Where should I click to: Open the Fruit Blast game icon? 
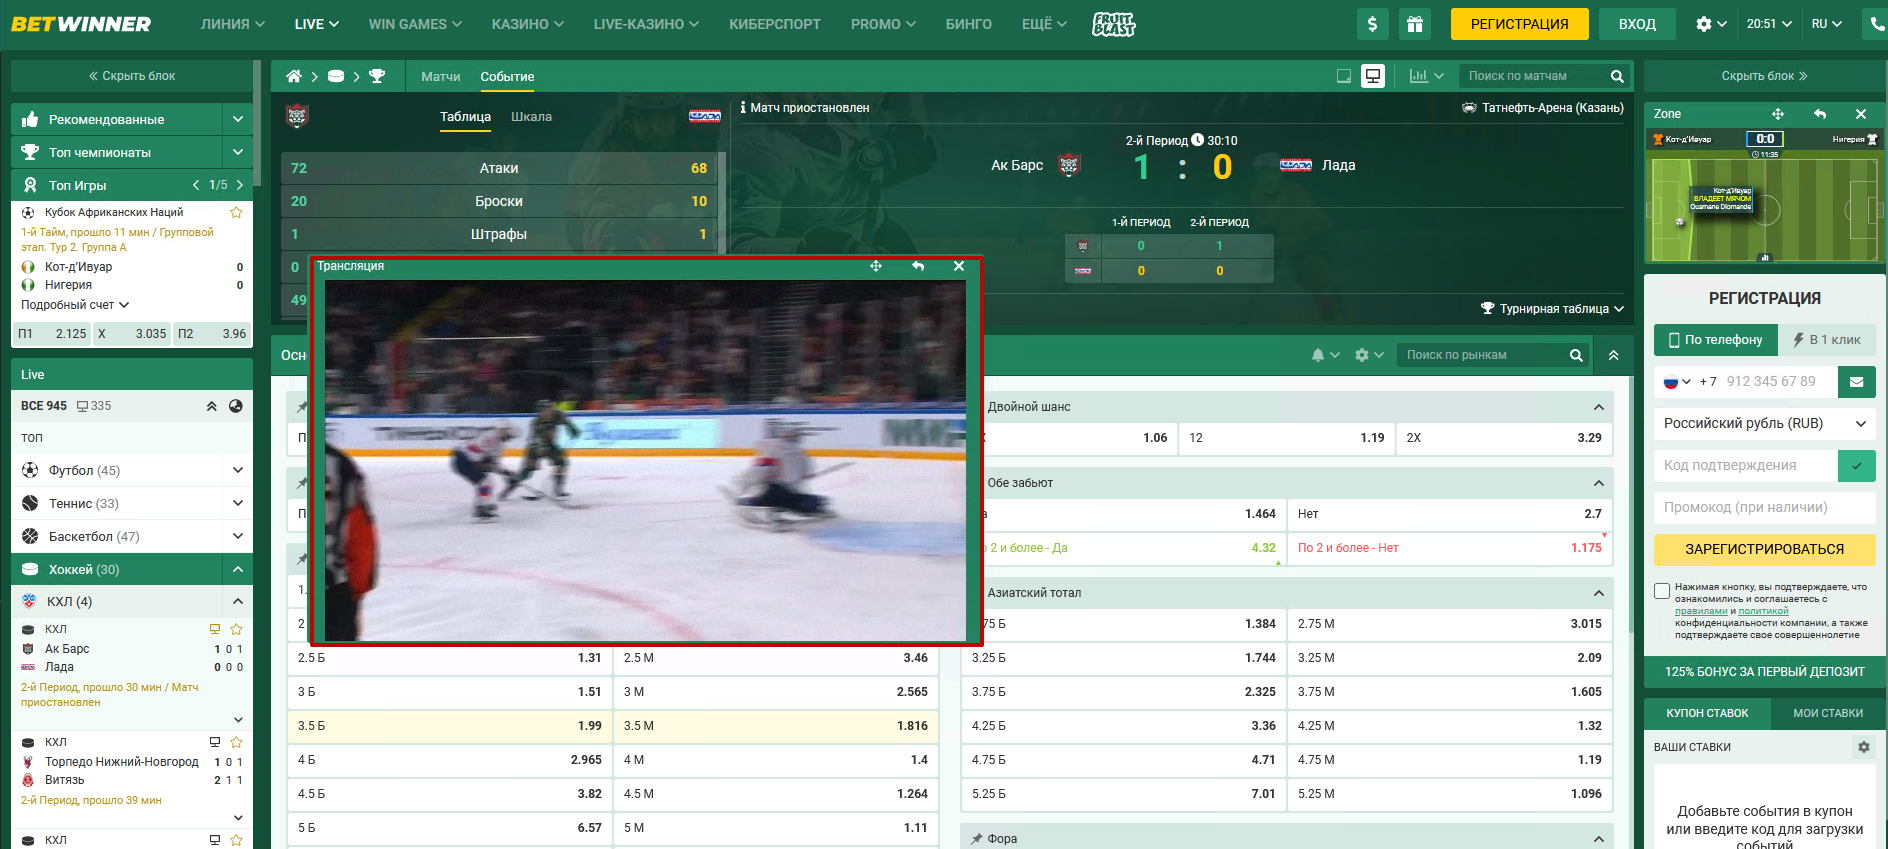1113,24
